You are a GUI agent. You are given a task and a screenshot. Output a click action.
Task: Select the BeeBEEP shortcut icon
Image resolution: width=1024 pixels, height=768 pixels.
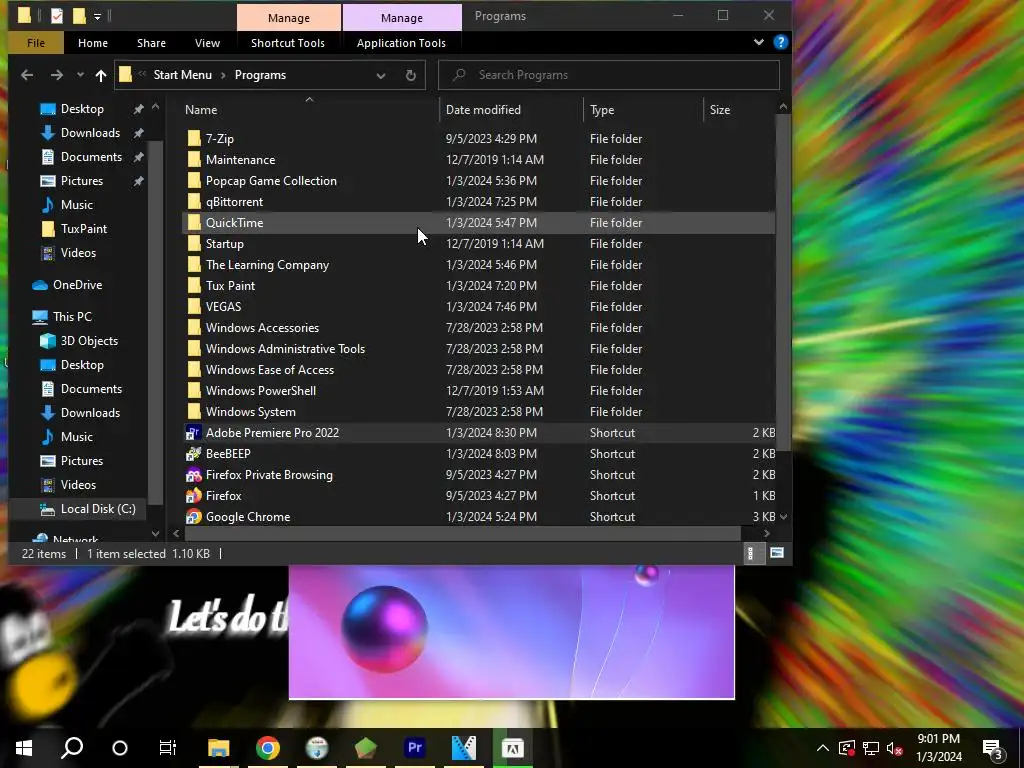coord(193,454)
